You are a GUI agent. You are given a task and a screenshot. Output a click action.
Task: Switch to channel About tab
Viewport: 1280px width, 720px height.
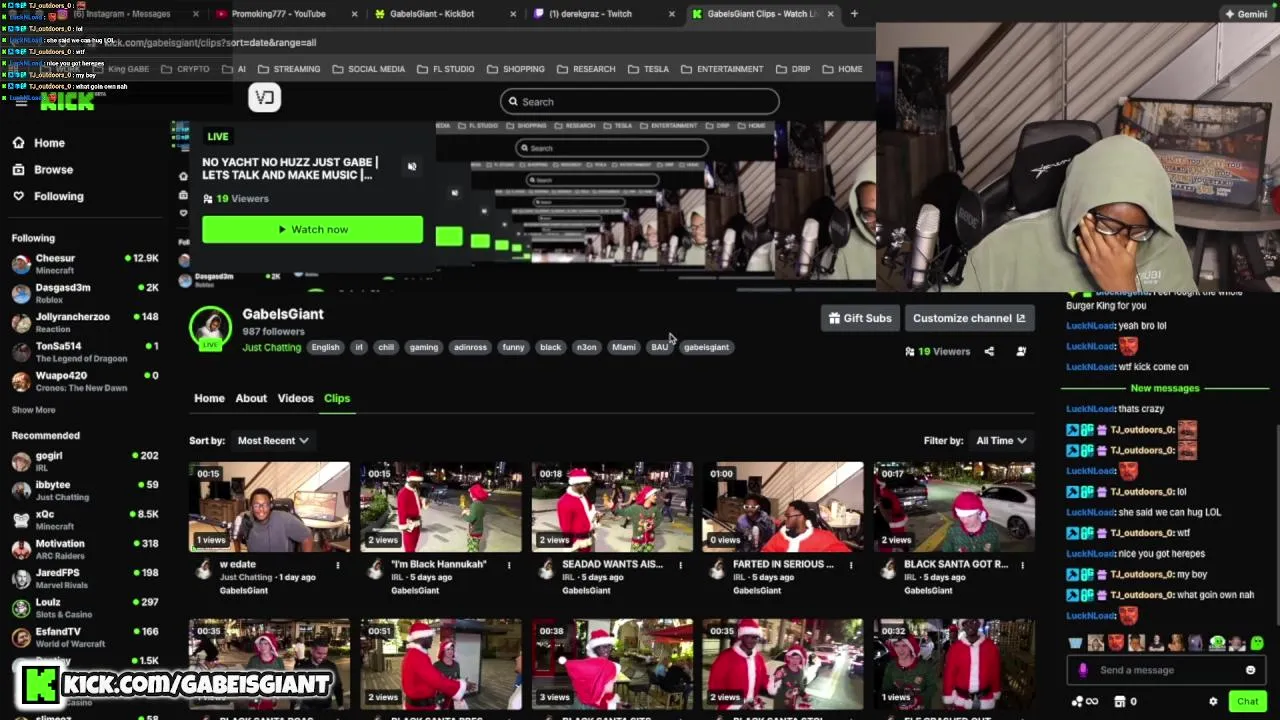tap(251, 398)
